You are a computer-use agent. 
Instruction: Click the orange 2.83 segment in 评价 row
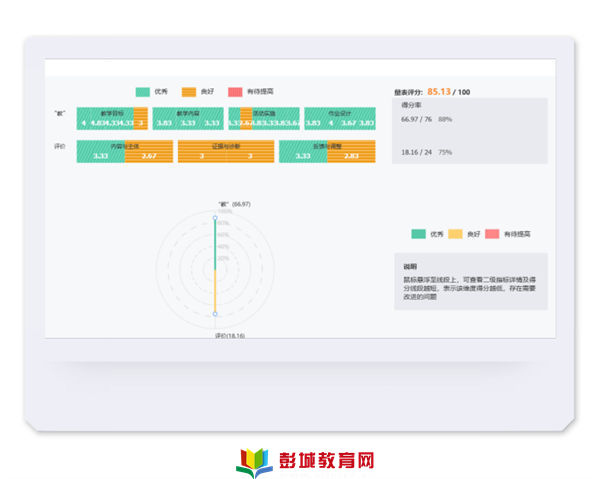351,152
